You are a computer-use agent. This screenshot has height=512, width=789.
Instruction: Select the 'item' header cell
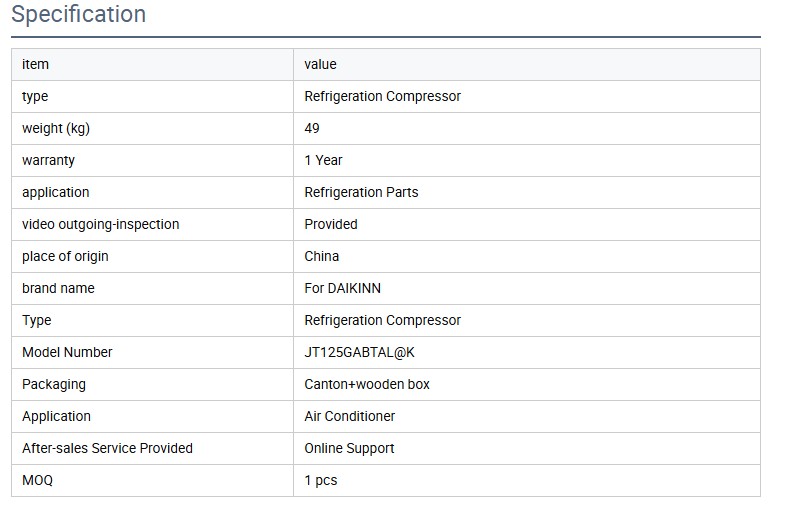[35, 64]
